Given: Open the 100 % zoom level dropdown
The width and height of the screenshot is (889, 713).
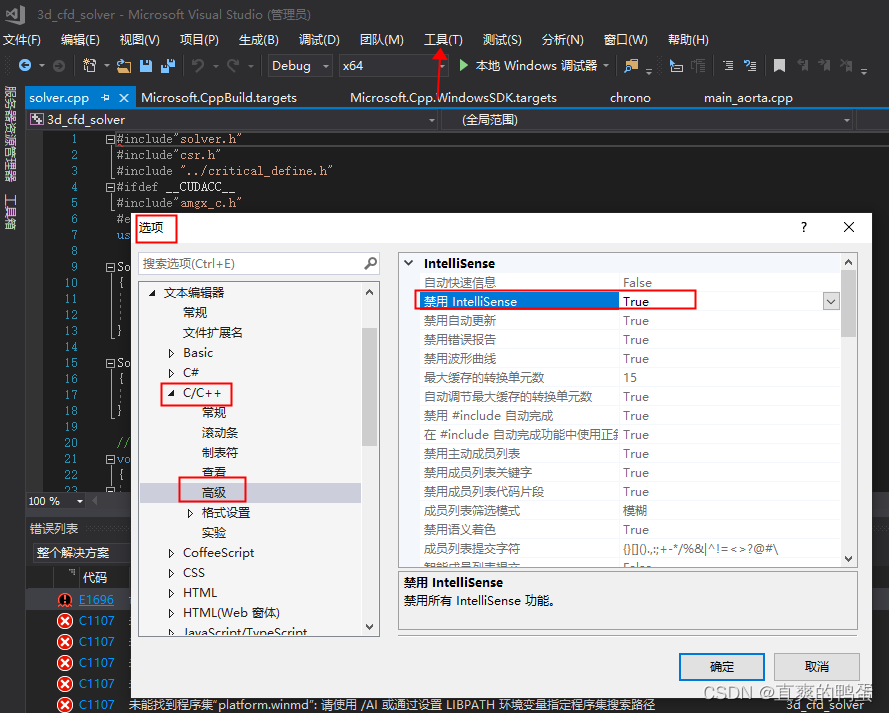Looking at the screenshot, I should point(80,501).
